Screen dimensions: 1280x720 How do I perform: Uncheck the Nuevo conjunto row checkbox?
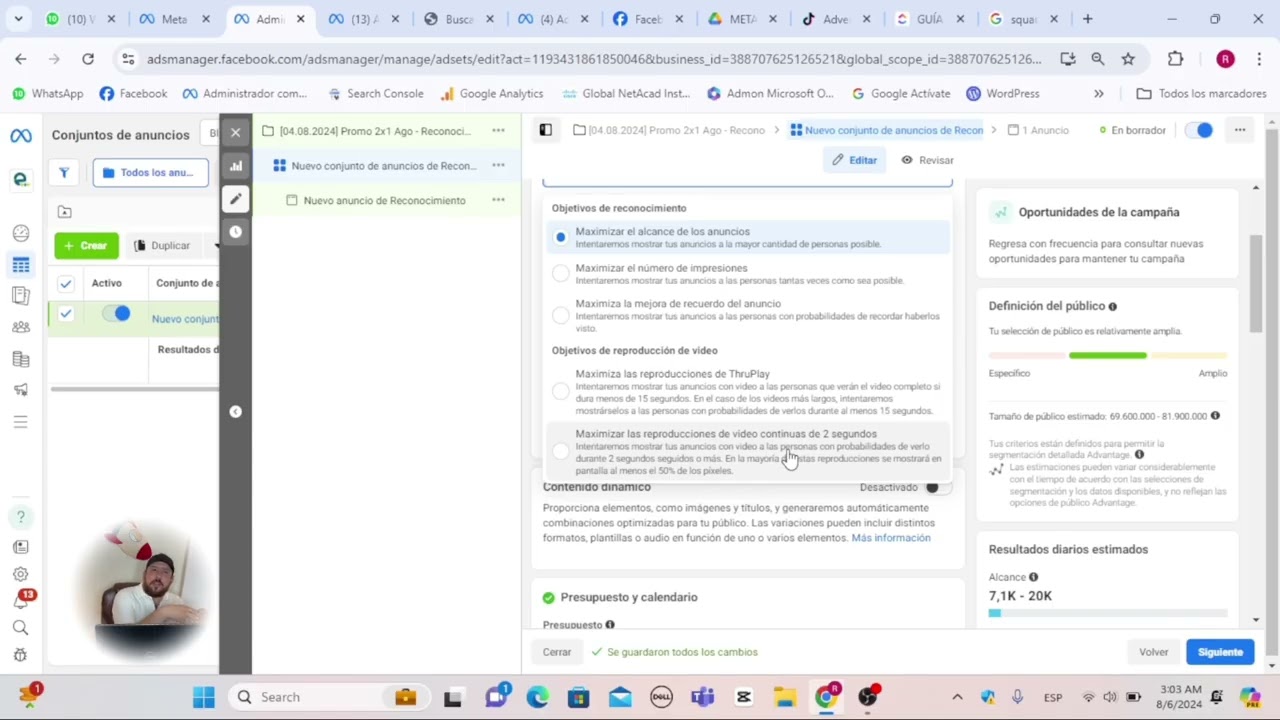[66, 314]
